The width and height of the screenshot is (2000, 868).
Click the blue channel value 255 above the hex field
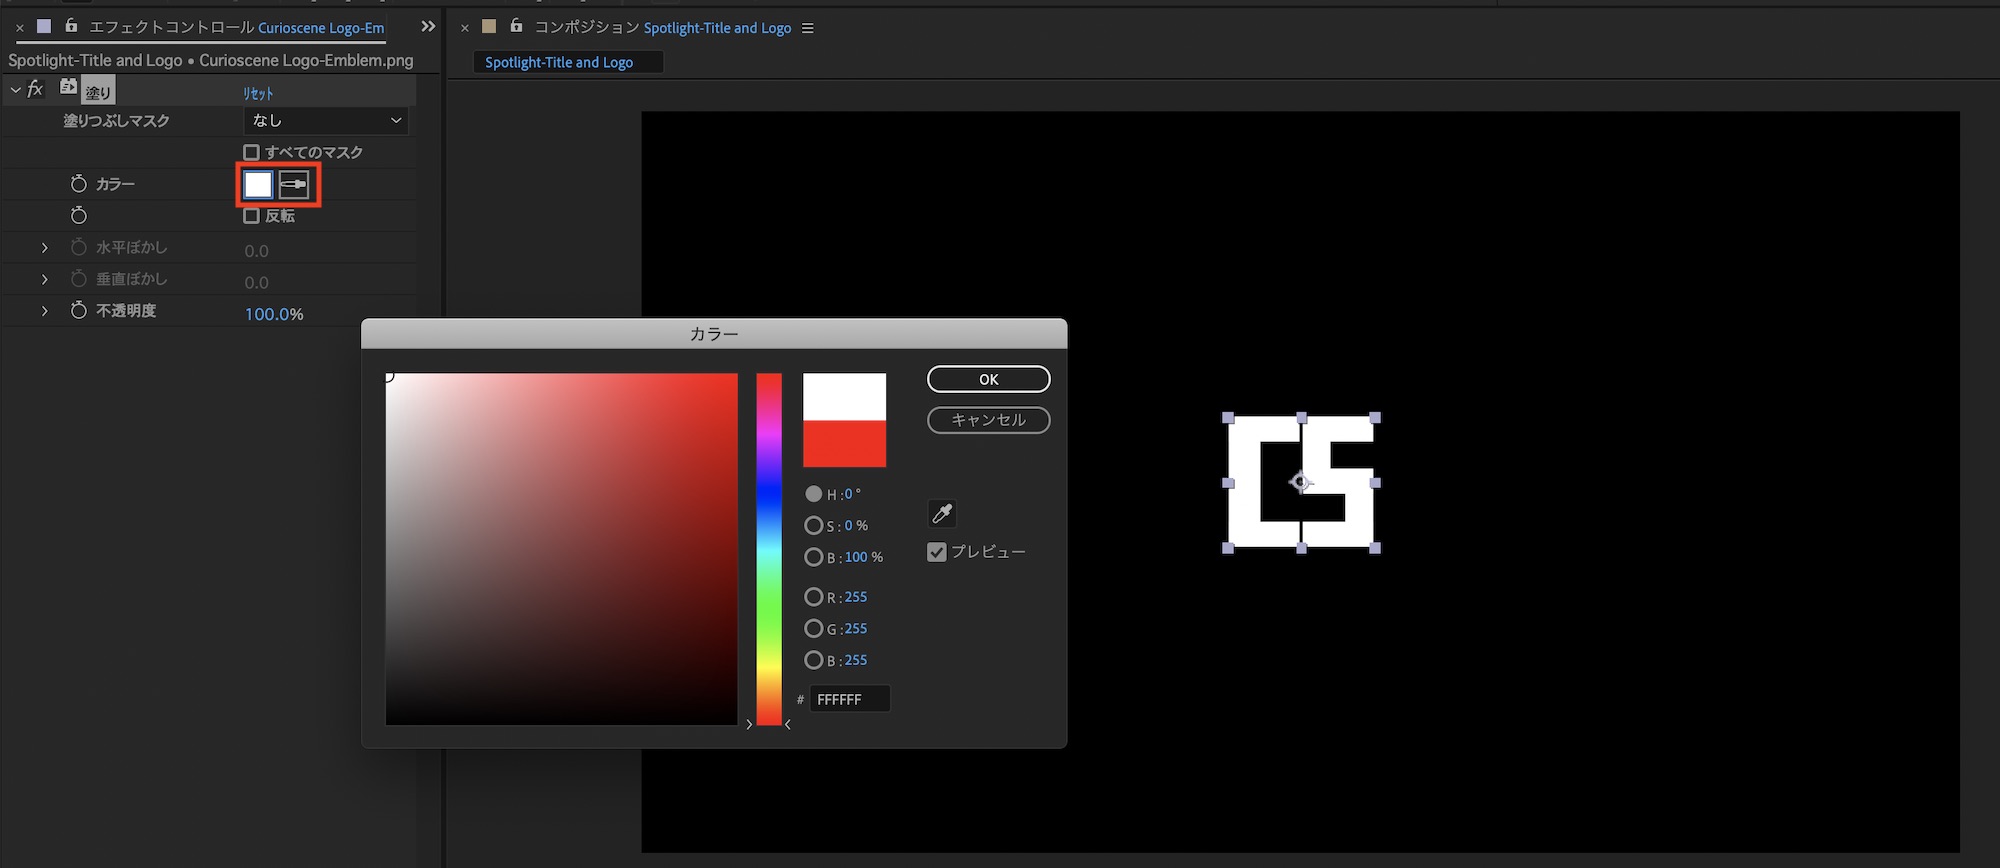coord(856,660)
